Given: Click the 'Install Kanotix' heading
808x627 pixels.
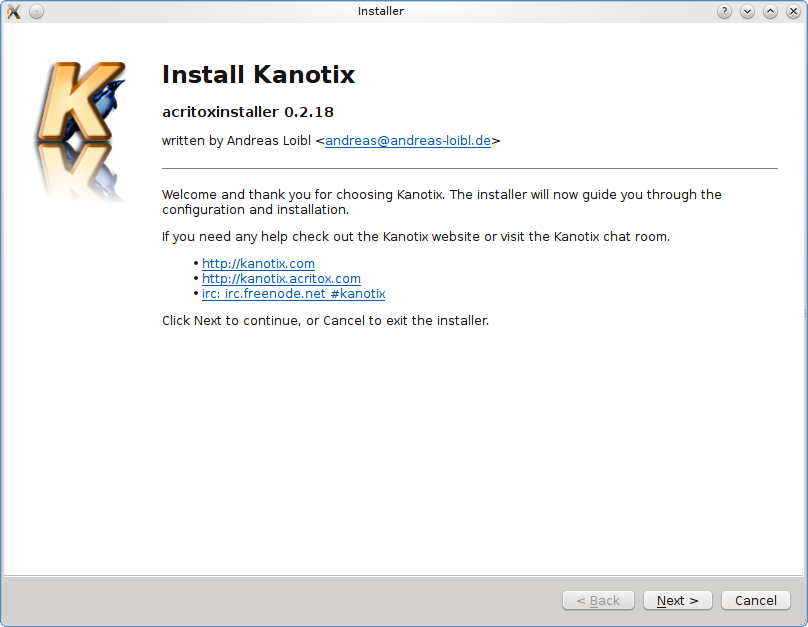Looking at the screenshot, I should click(x=258, y=75).
